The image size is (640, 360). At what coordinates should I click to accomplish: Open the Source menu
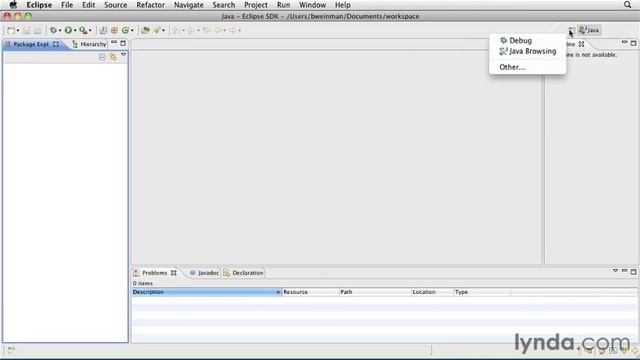[116, 5]
